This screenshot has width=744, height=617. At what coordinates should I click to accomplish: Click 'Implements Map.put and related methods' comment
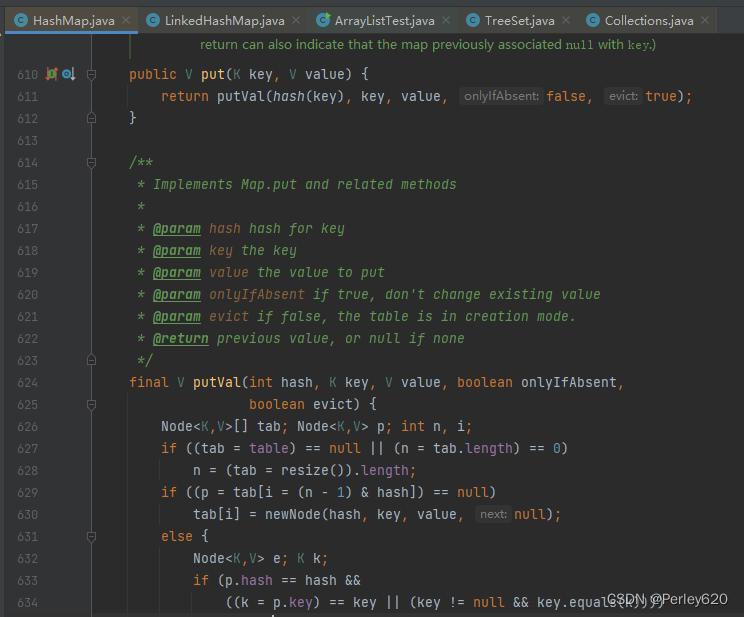tap(305, 185)
